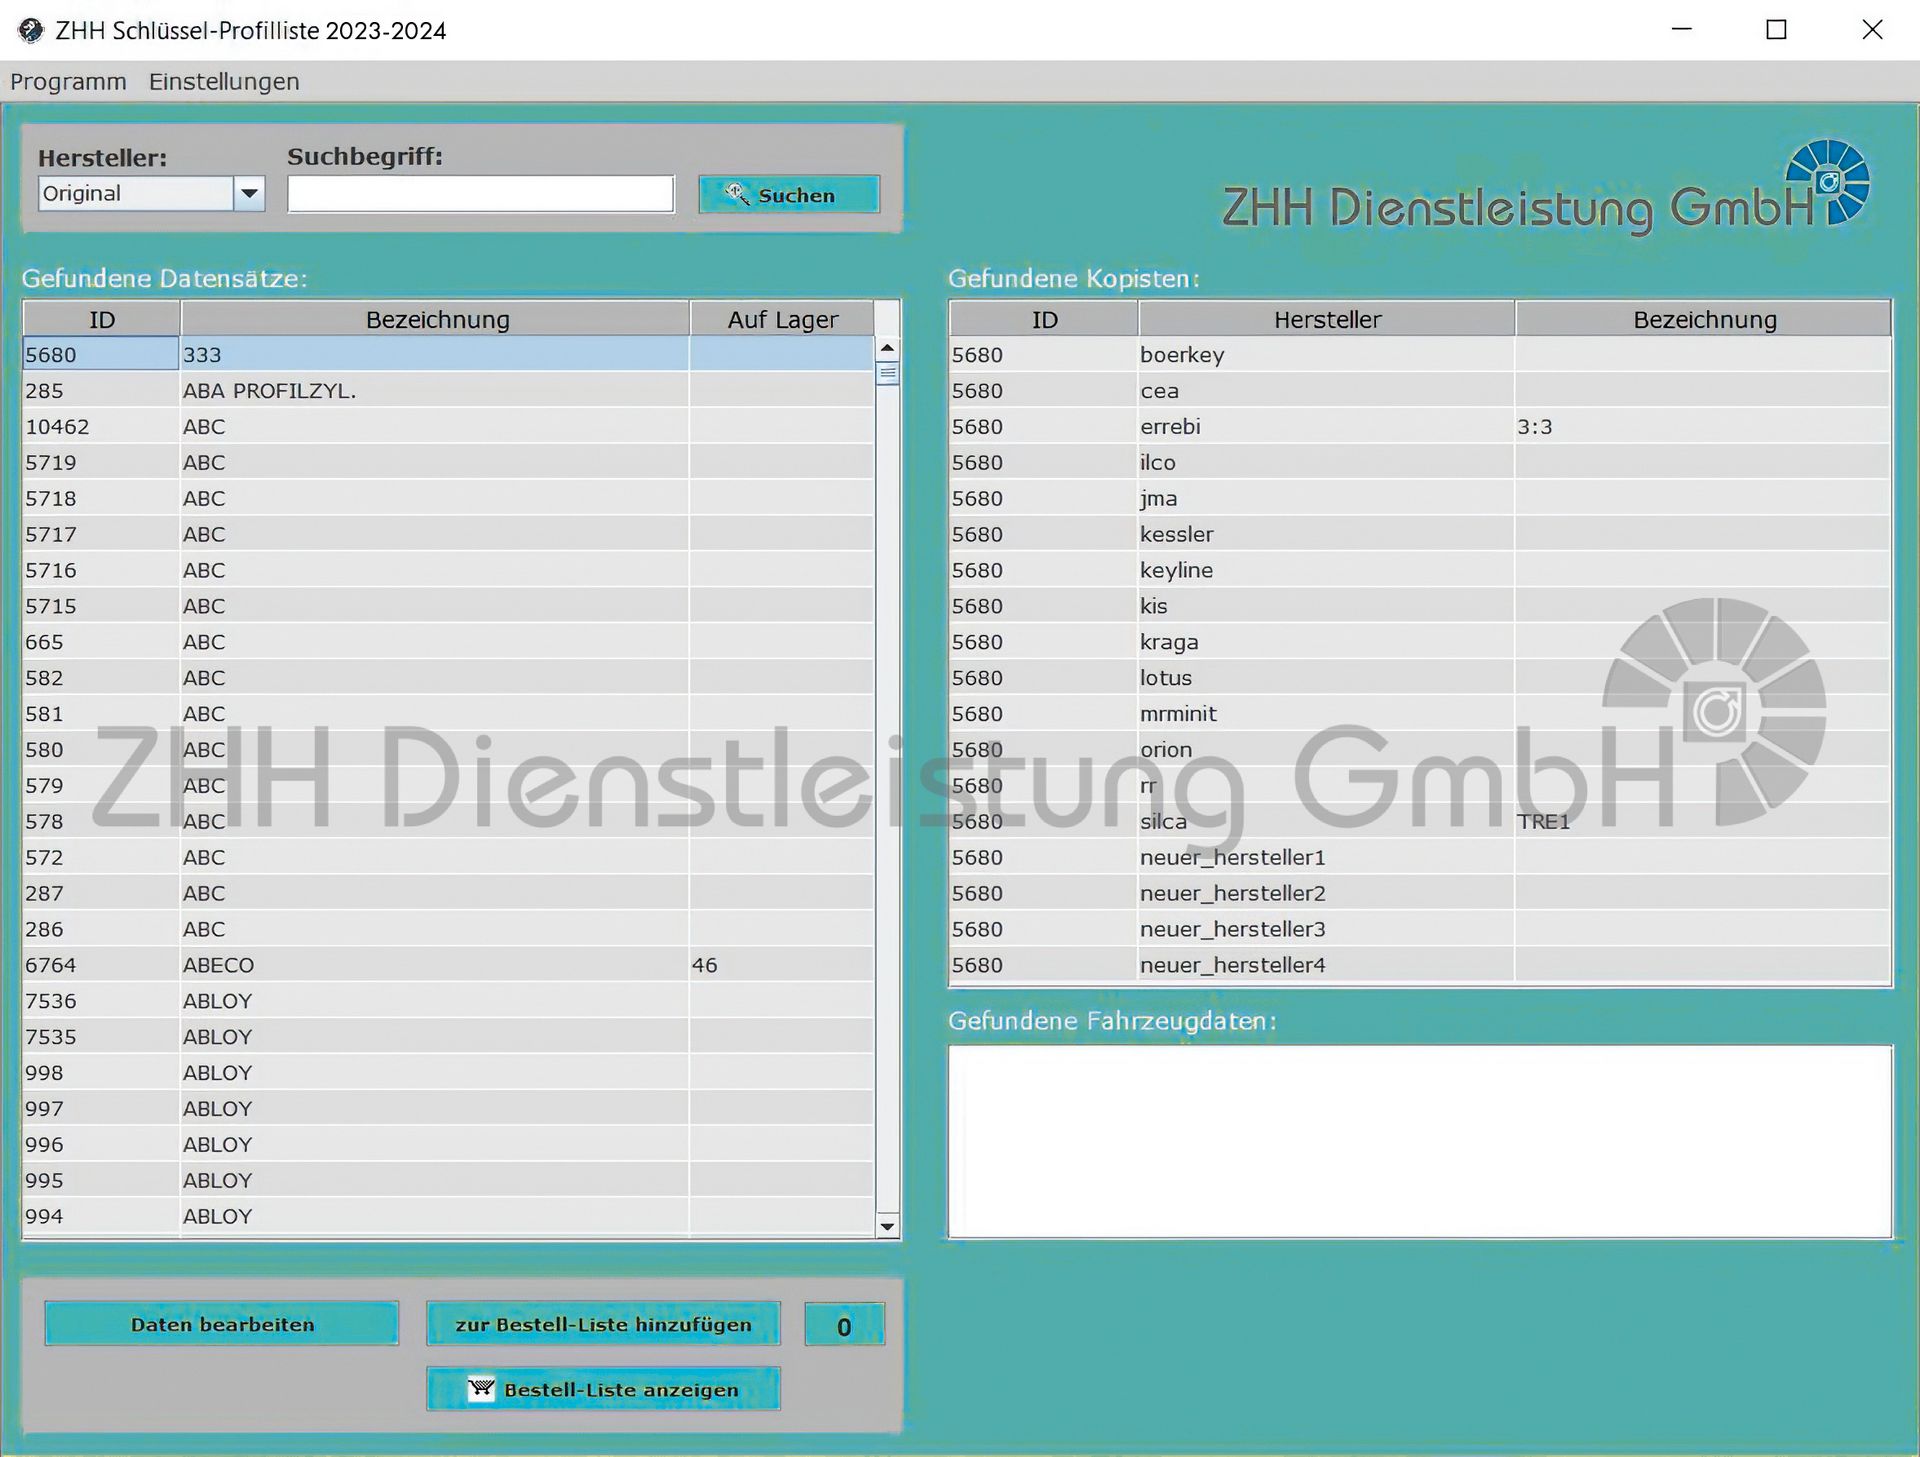Select the silca Kopisten row
The image size is (1920, 1457).
1420,822
